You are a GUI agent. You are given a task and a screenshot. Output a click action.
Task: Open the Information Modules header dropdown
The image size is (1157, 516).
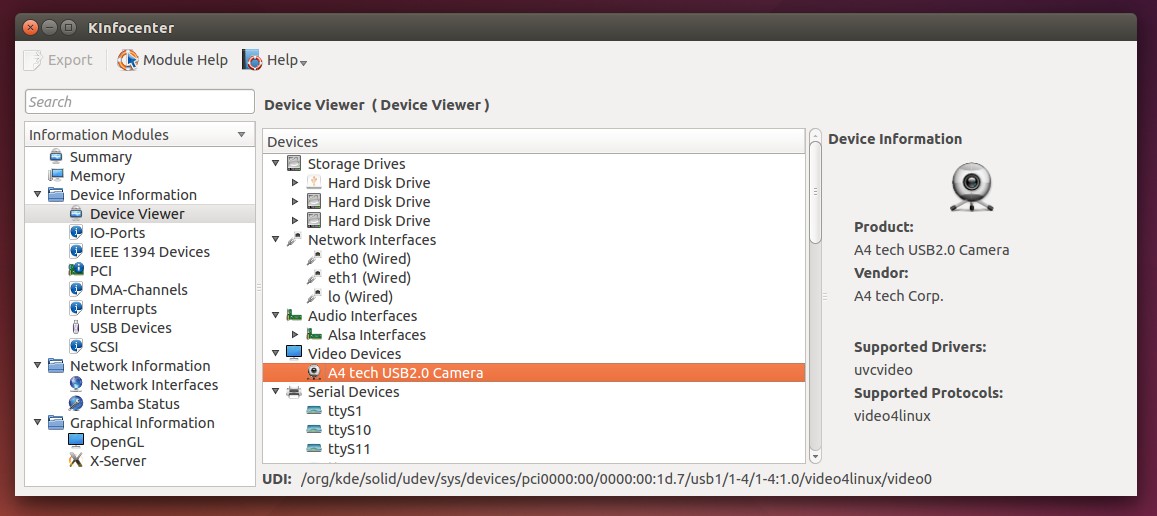pos(241,135)
